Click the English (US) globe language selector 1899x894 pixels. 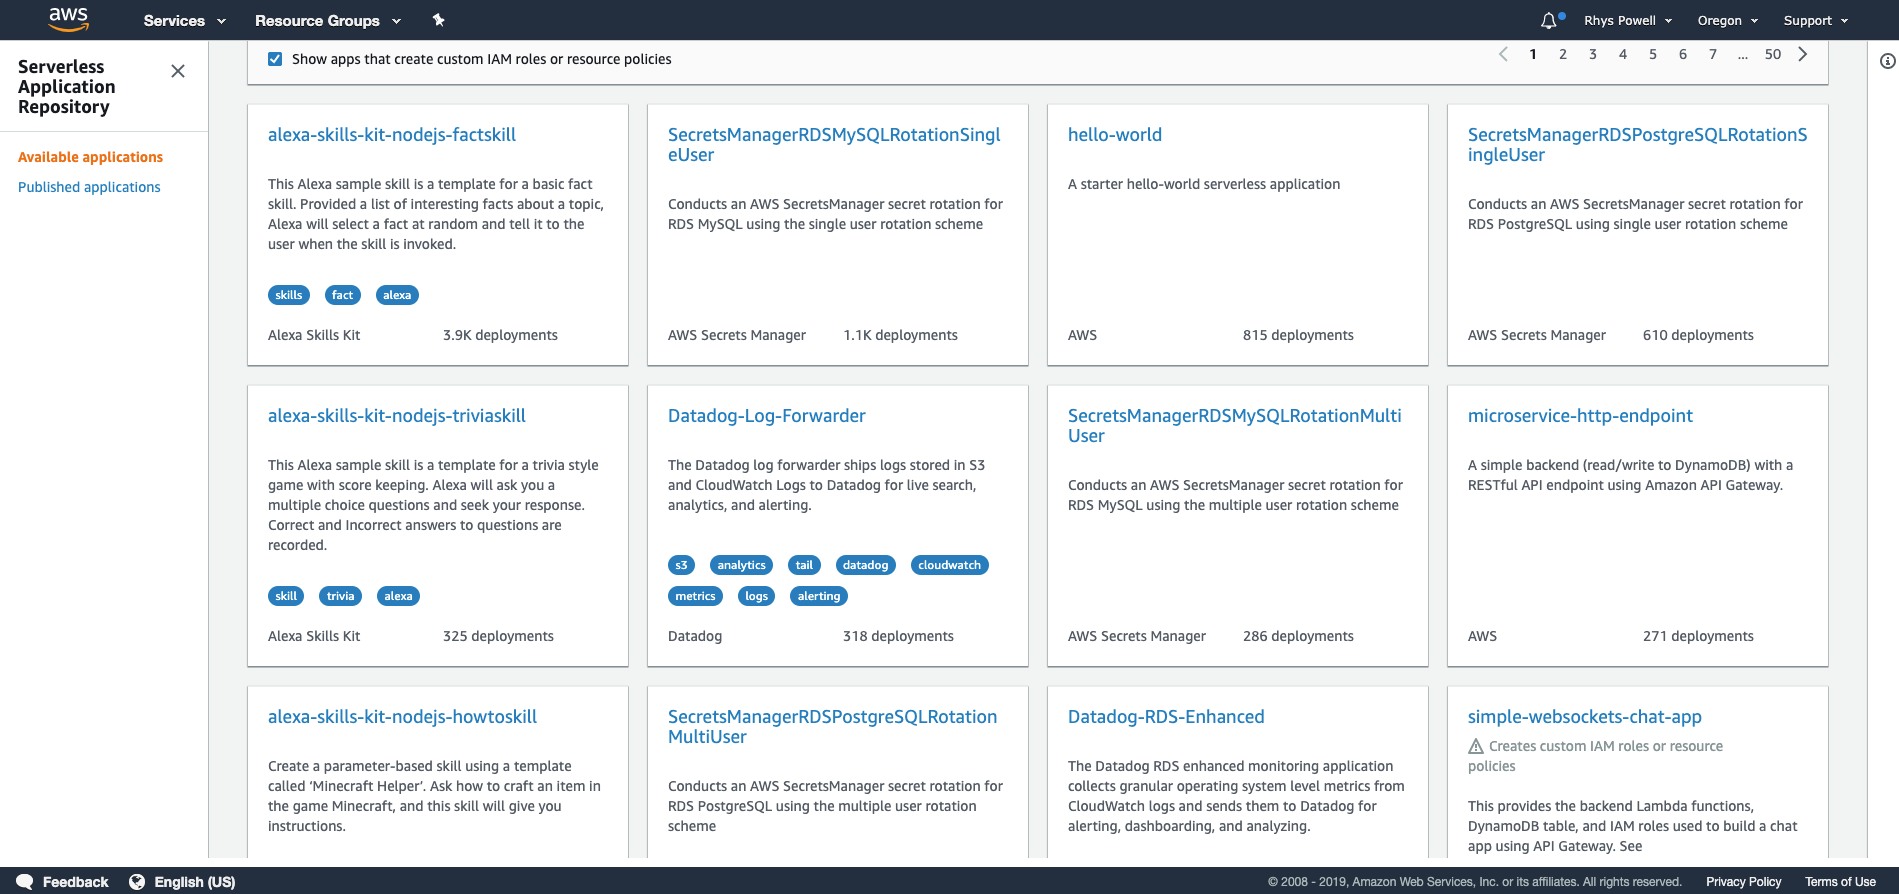(182, 882)
